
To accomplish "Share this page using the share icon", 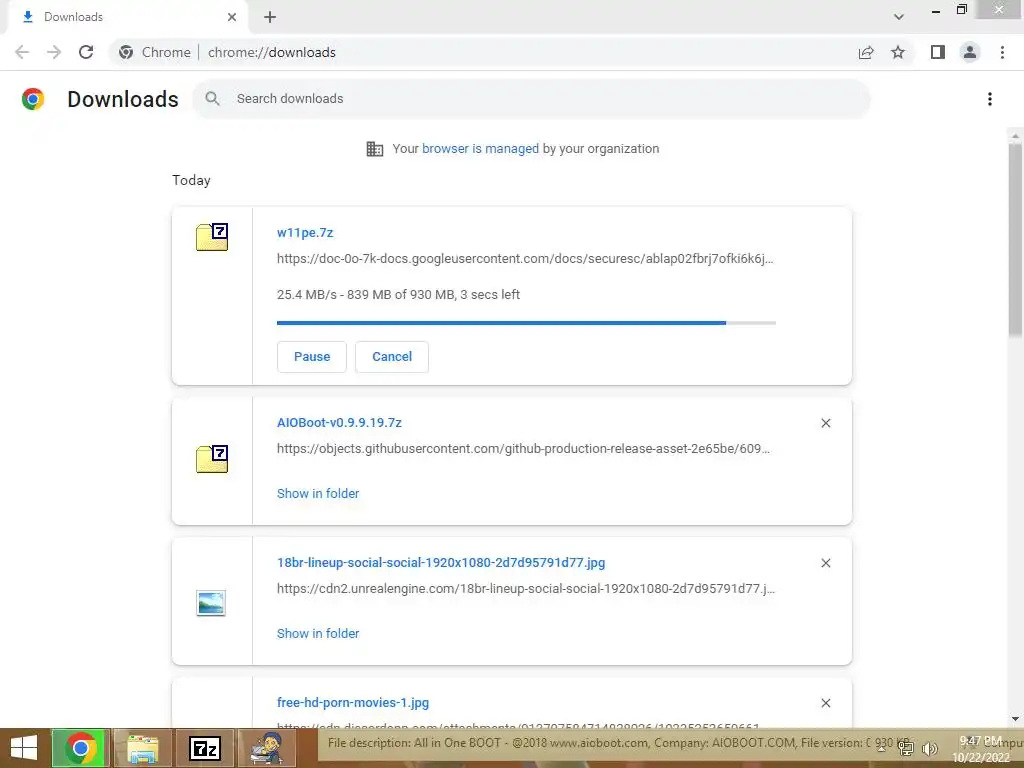I will coord(866,52).
